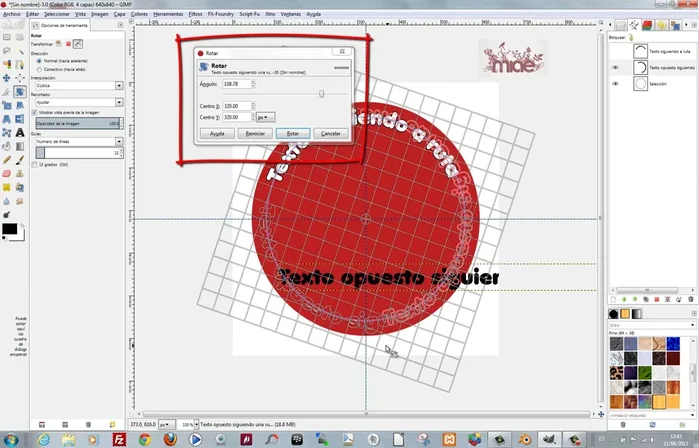The image size is (699, 448).
Task: Select 'Correctivo (hacia atrás)' direction radio button
Action: (x=39, y=67)
